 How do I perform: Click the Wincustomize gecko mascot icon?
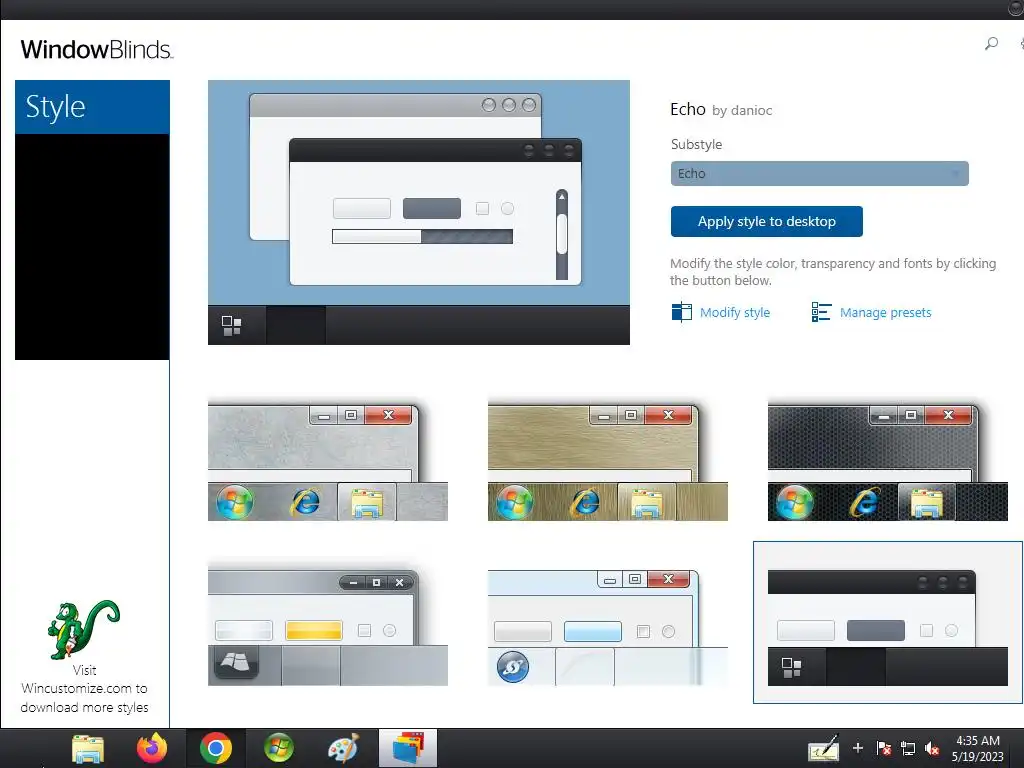click(84, 630)
